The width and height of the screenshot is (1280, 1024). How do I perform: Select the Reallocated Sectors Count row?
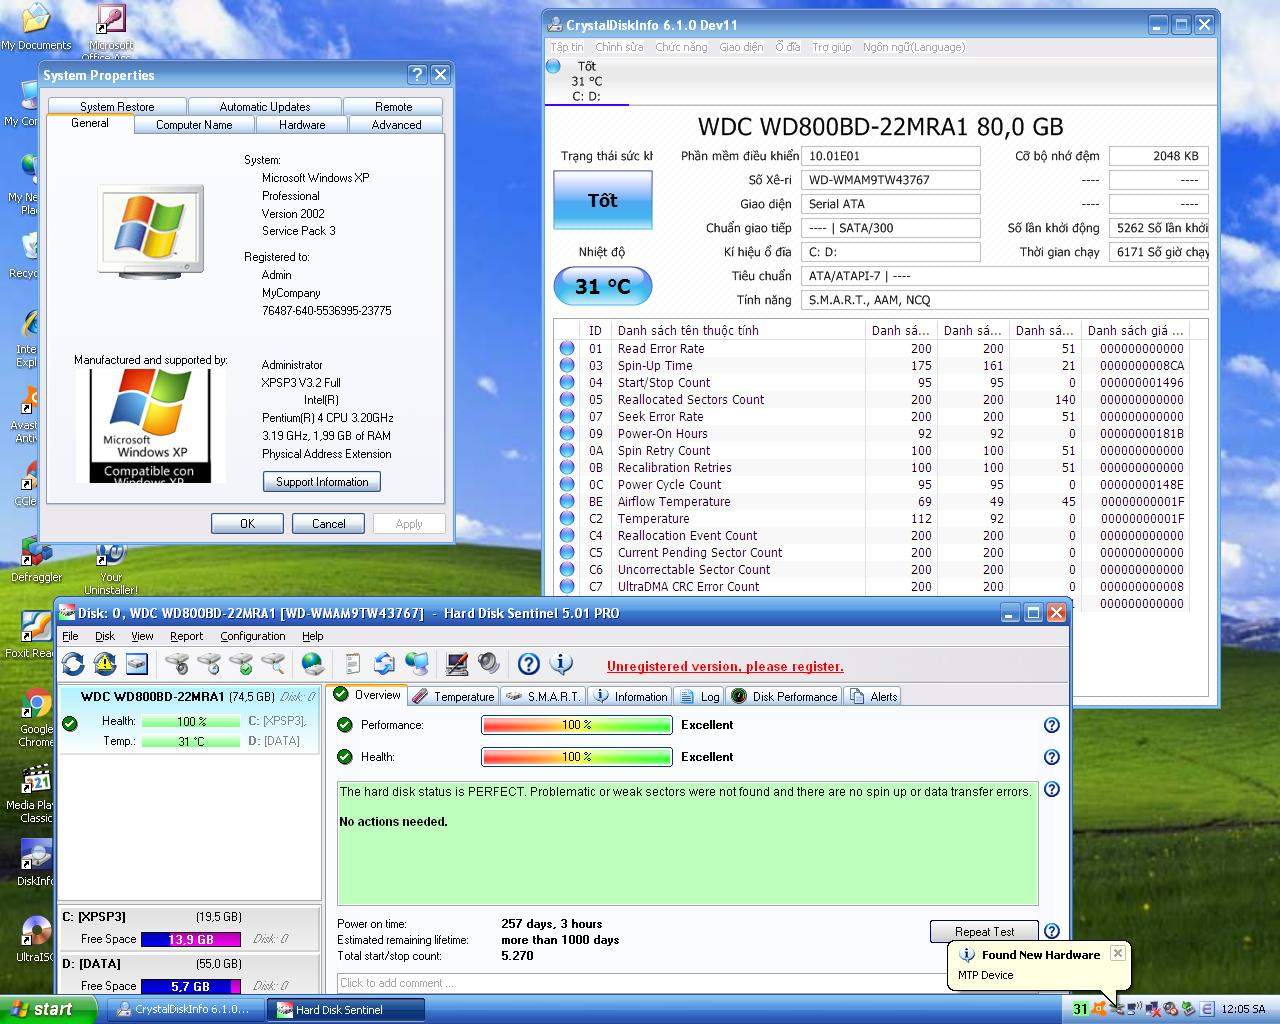click(x=872, y=400)
